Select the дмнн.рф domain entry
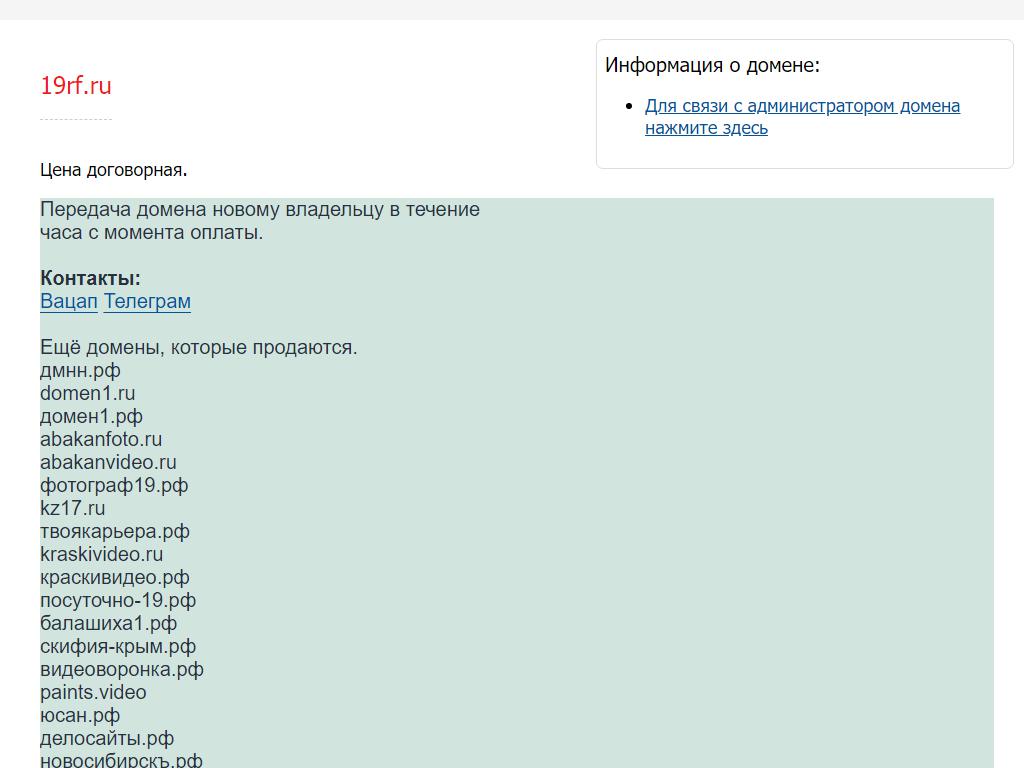 80,370
